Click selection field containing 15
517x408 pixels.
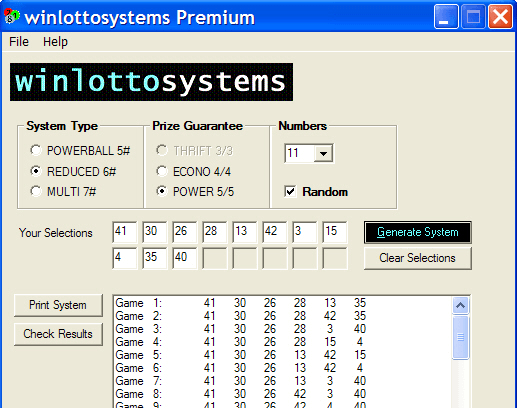[x=335, y=232]
